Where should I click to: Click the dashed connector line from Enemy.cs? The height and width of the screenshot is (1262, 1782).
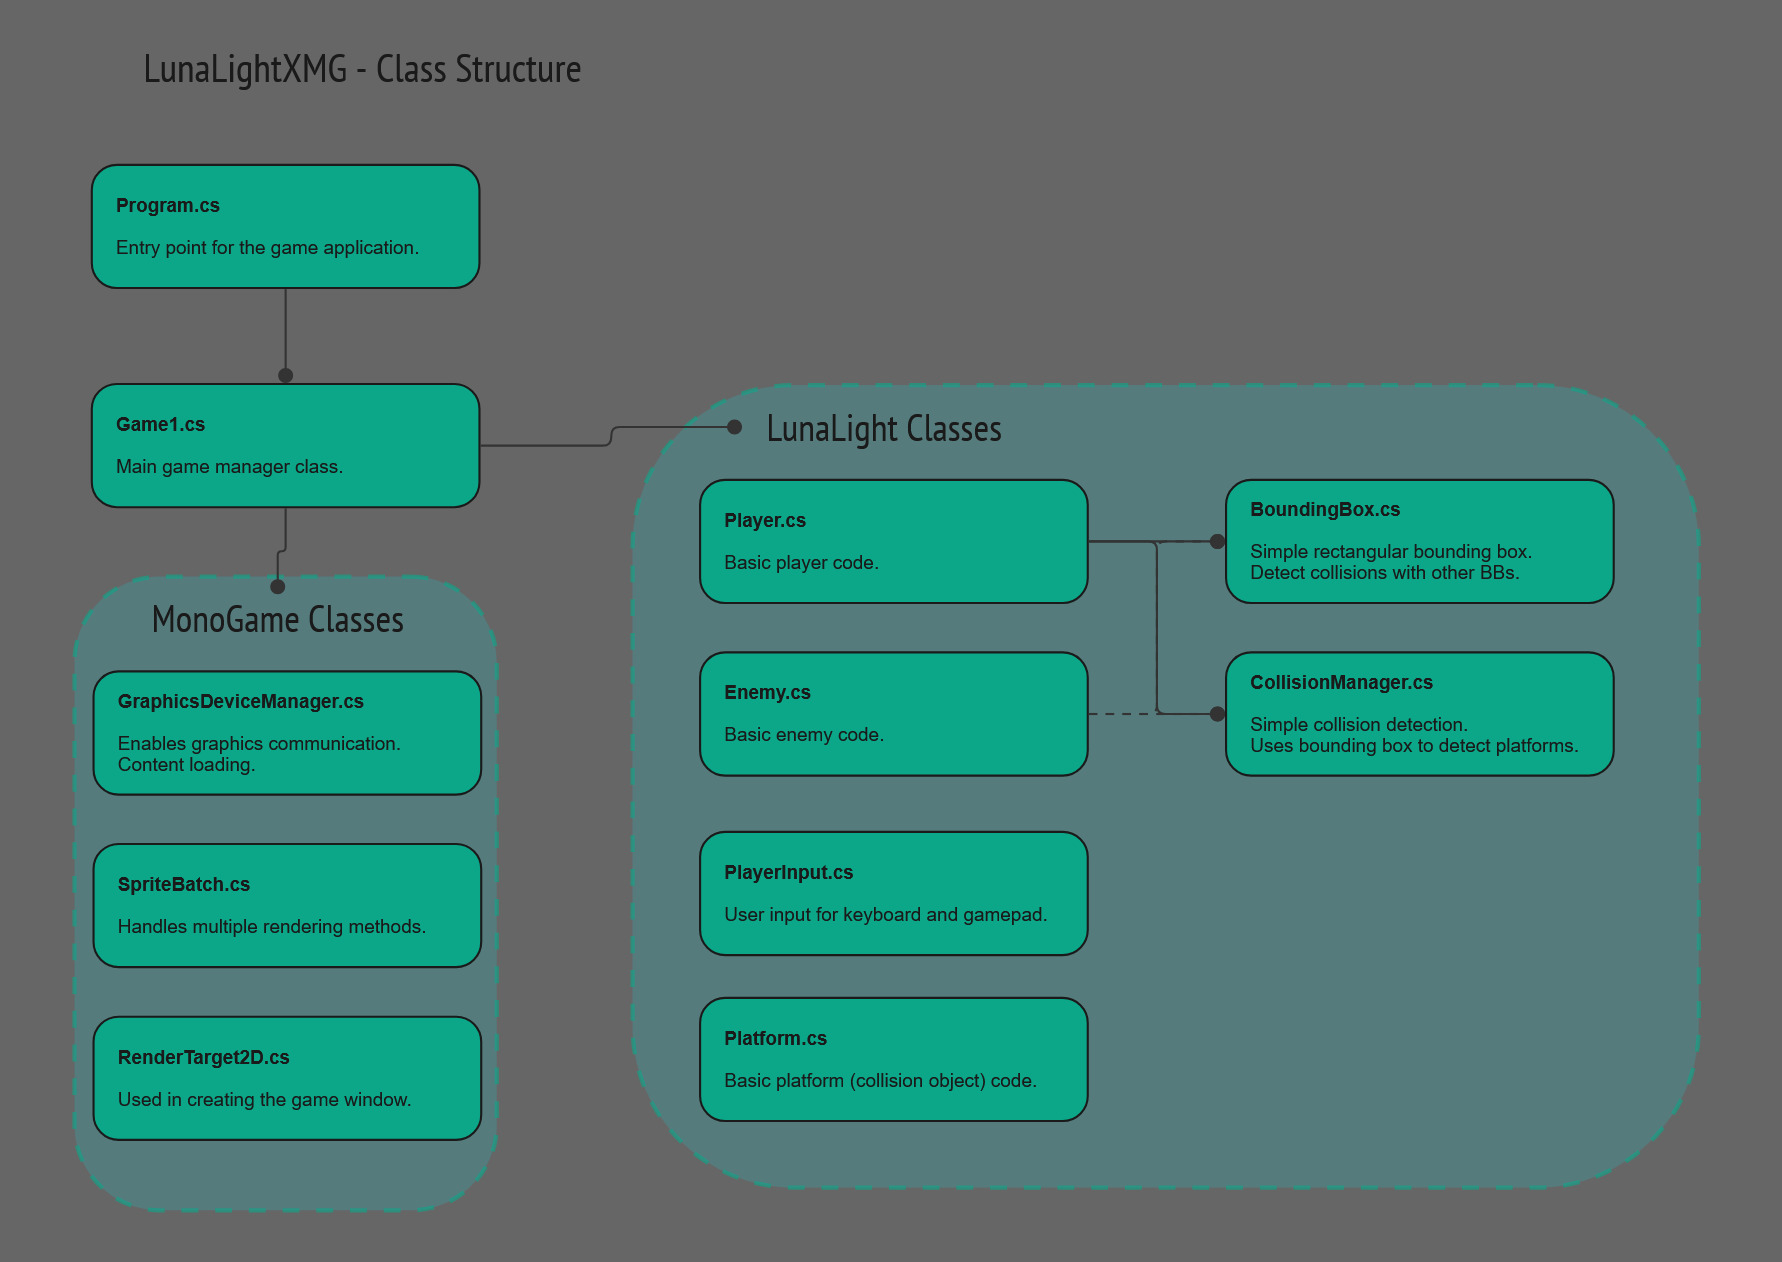click(x=1122, y=714)
